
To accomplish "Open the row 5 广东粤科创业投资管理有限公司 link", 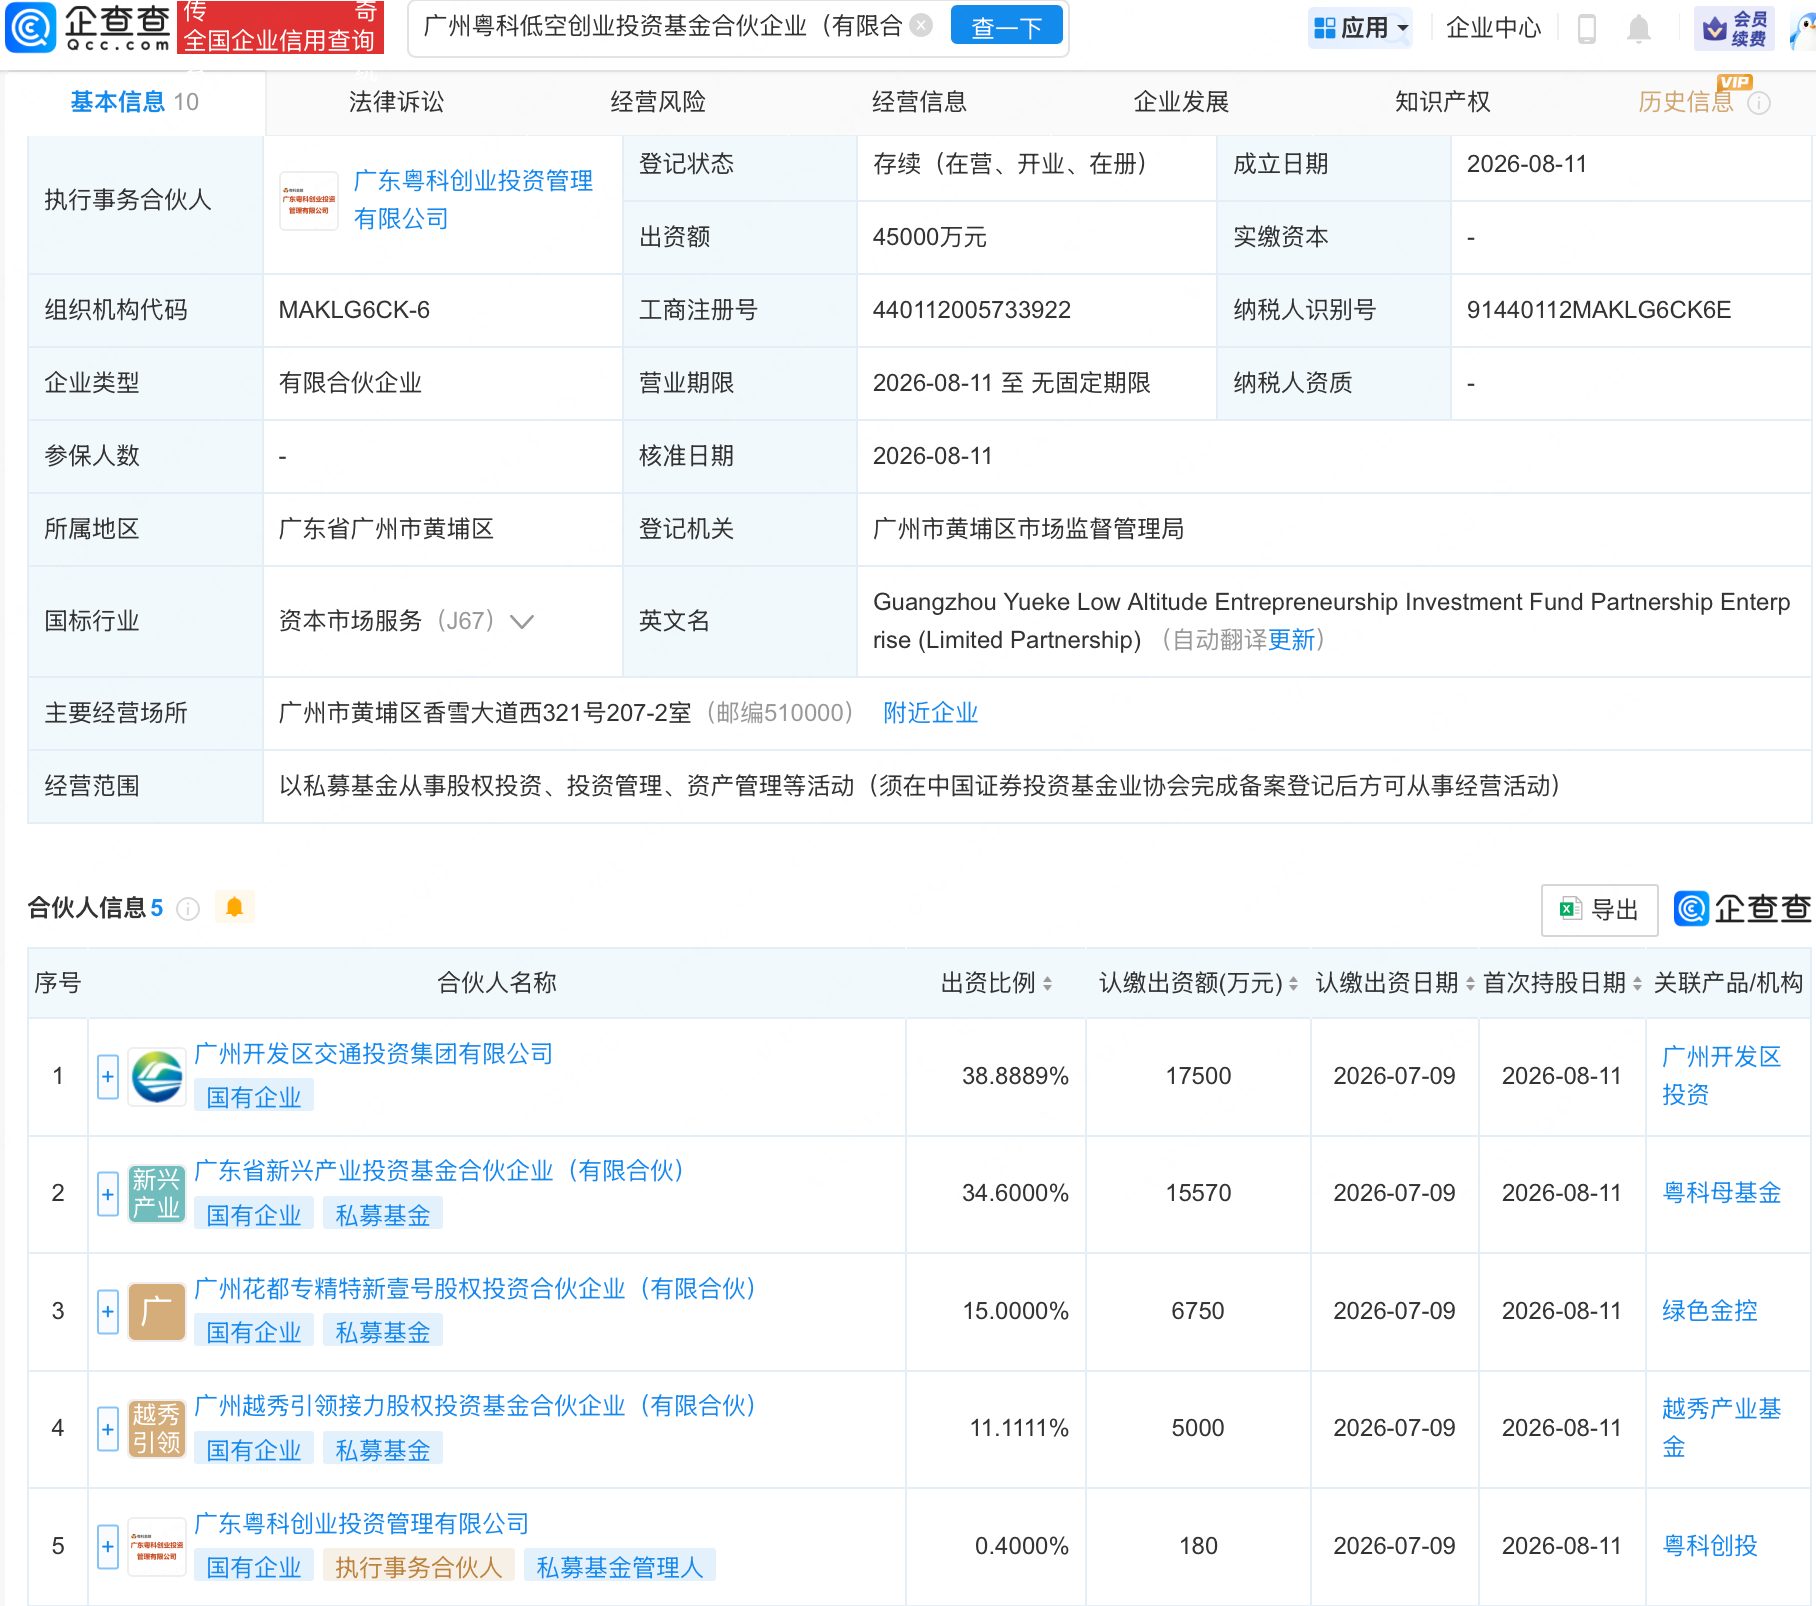I will [x=361, y=1524].
